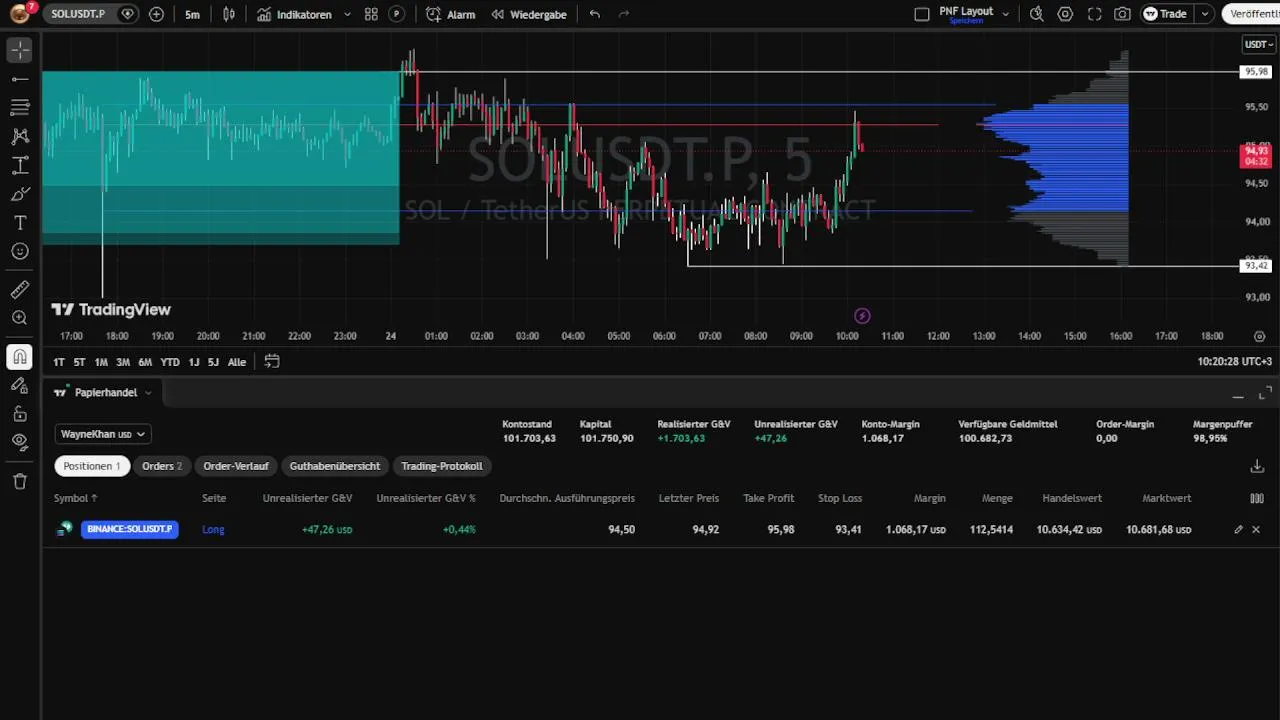Select the 3M time range
This screenshot has width=1280, height=720.
tap(123, 362)
